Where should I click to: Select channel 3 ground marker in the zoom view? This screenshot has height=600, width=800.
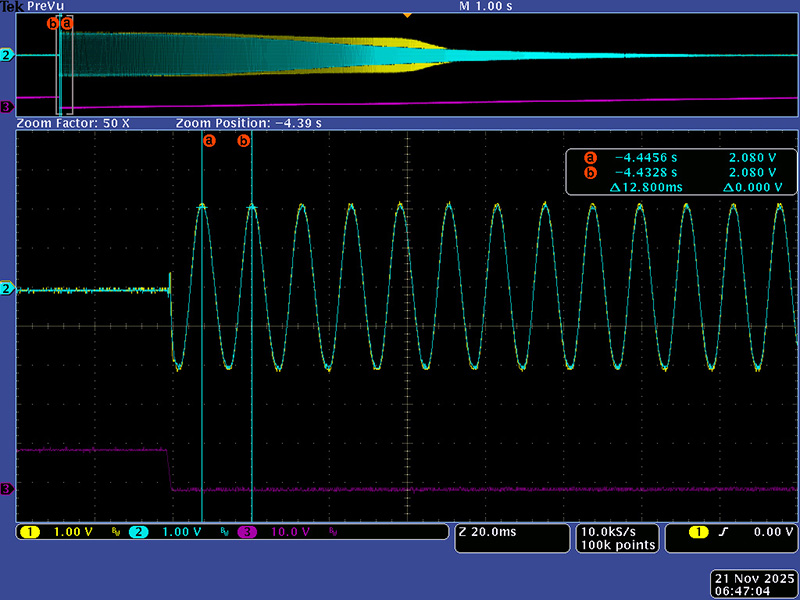coord(9,488)
